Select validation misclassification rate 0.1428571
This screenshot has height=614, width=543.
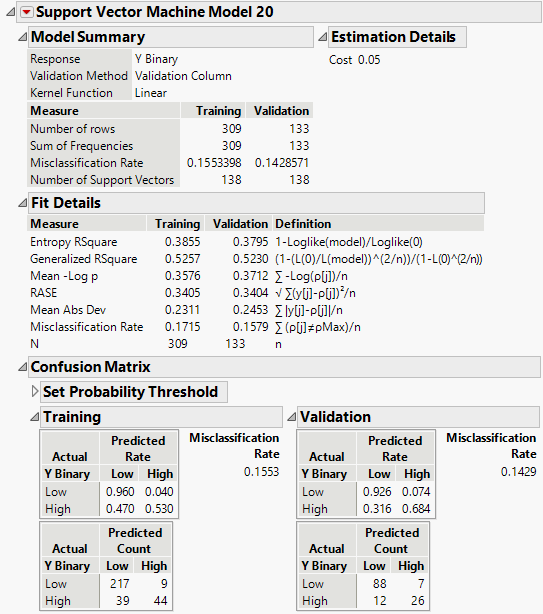pos(282,163)
